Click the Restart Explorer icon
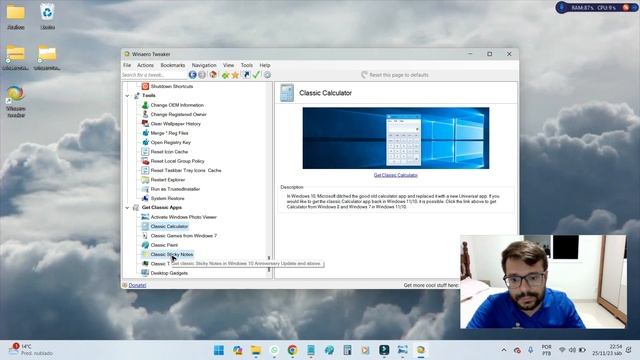The width and height of the screenshot is (640, 360). pyautogui.click(x=145, y=180)
